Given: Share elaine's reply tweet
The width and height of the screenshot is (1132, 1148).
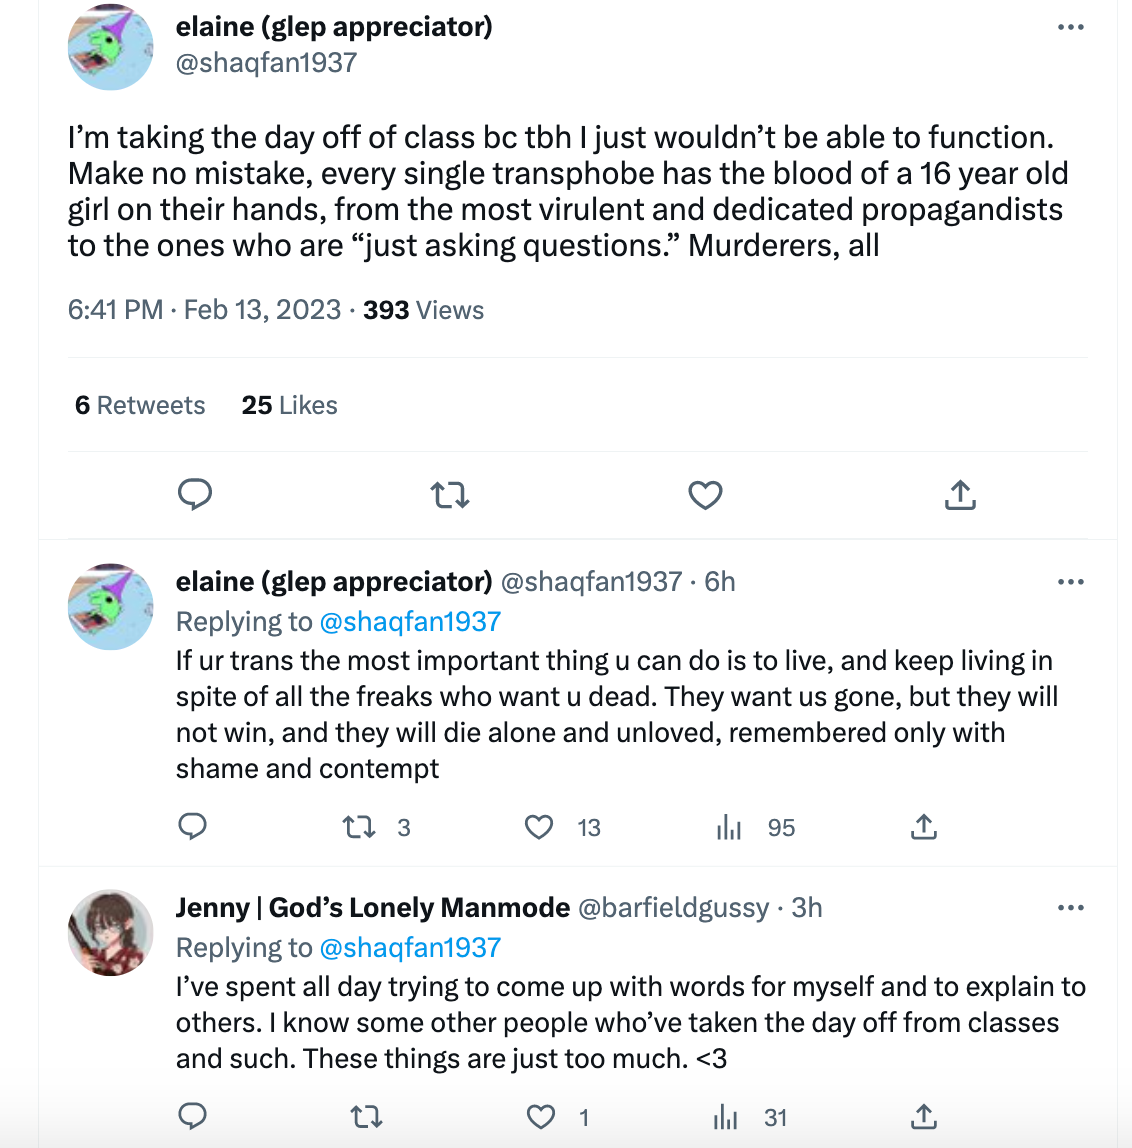Looking at the screenshot, I should coord(924,827).
